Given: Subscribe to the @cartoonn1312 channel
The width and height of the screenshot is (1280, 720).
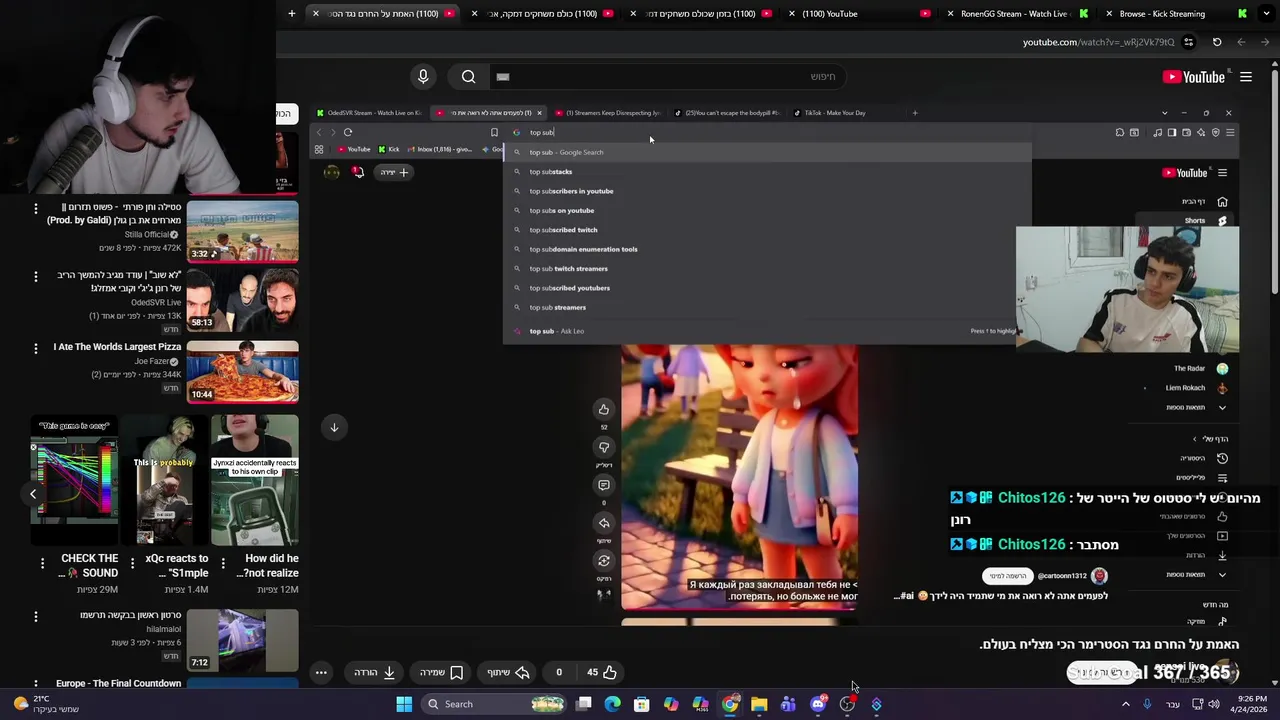Looking at the screenshot, I should (1008, 576).
